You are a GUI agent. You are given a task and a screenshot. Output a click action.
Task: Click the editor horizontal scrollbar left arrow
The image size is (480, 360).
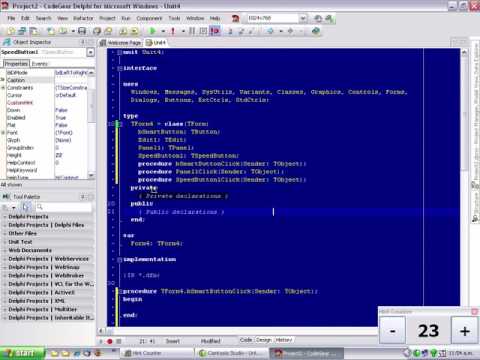[x=101, y=331]
